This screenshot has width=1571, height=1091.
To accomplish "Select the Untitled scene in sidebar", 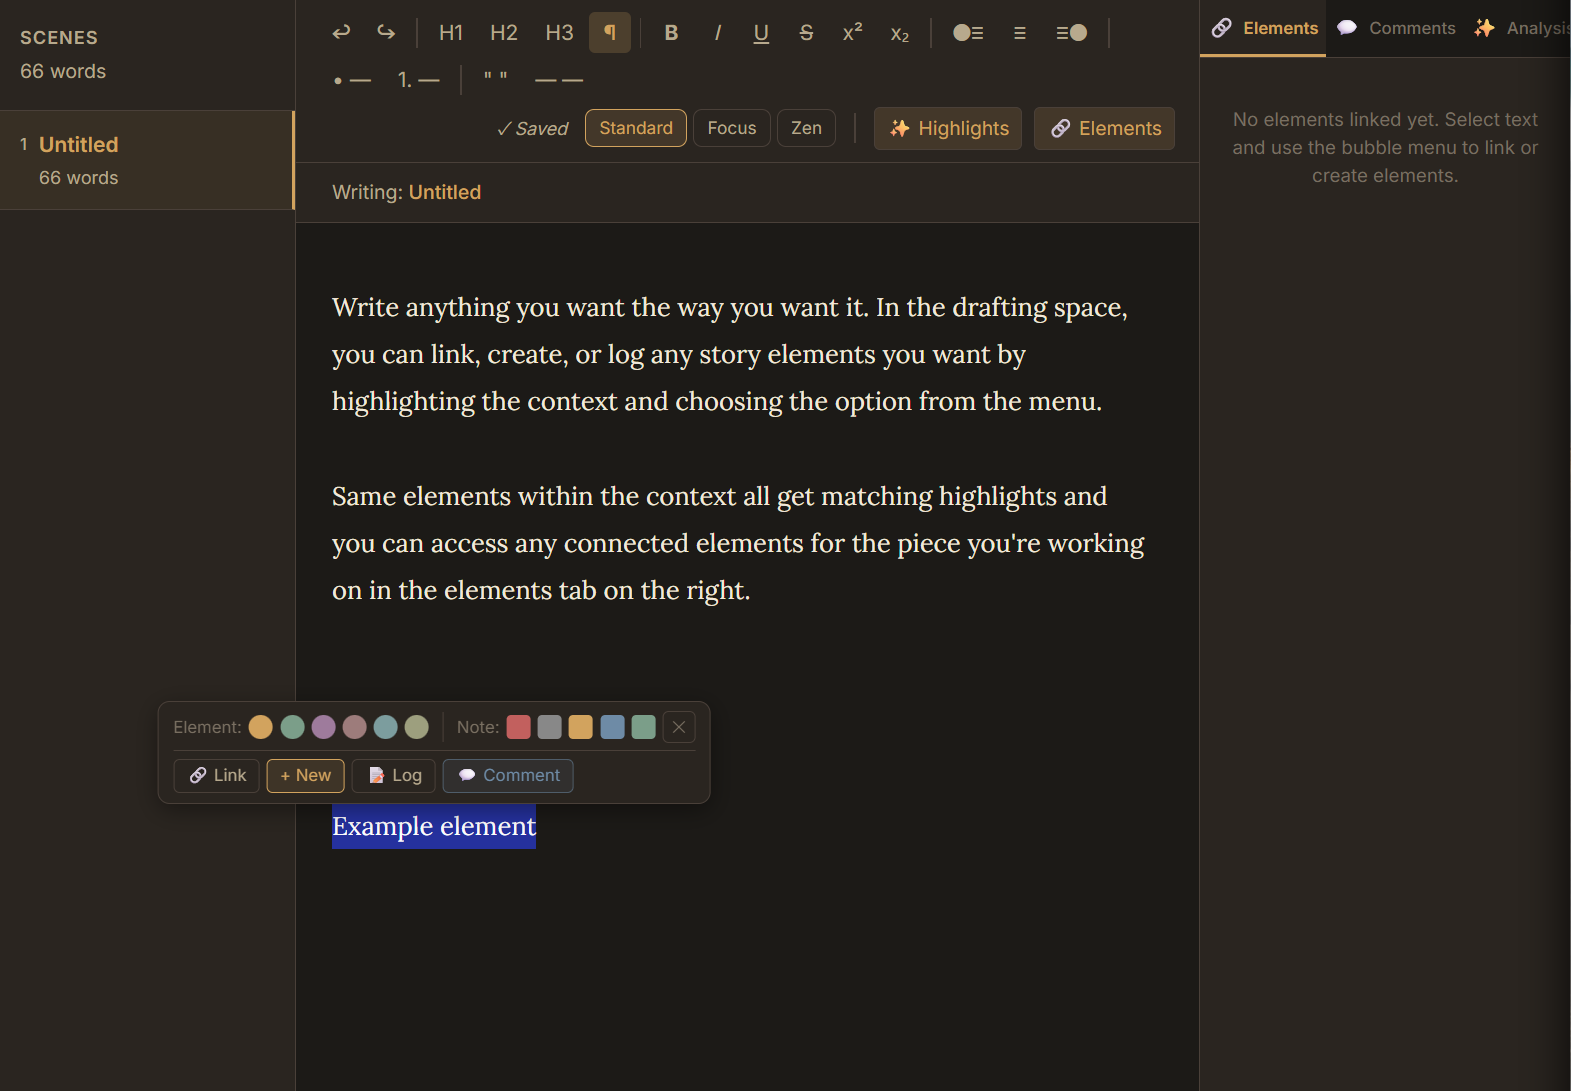I will 147,160.
